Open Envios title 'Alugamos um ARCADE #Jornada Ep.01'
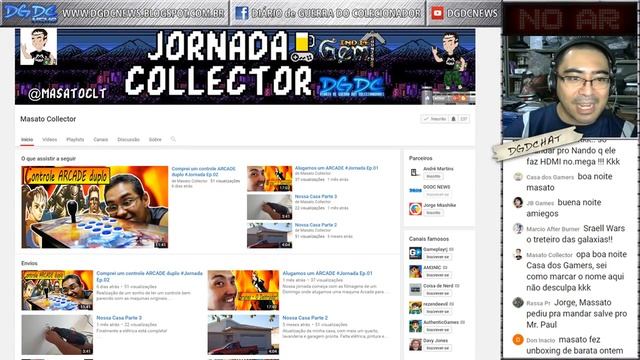This screenshot has width=640, height=360. 327,273
